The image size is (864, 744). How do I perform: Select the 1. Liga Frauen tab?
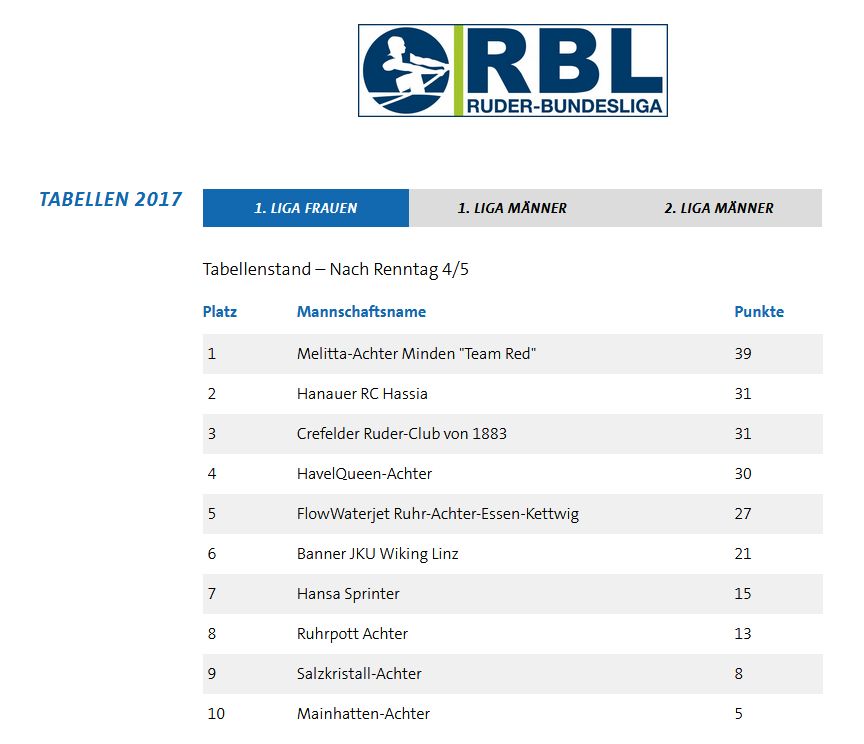305,208
